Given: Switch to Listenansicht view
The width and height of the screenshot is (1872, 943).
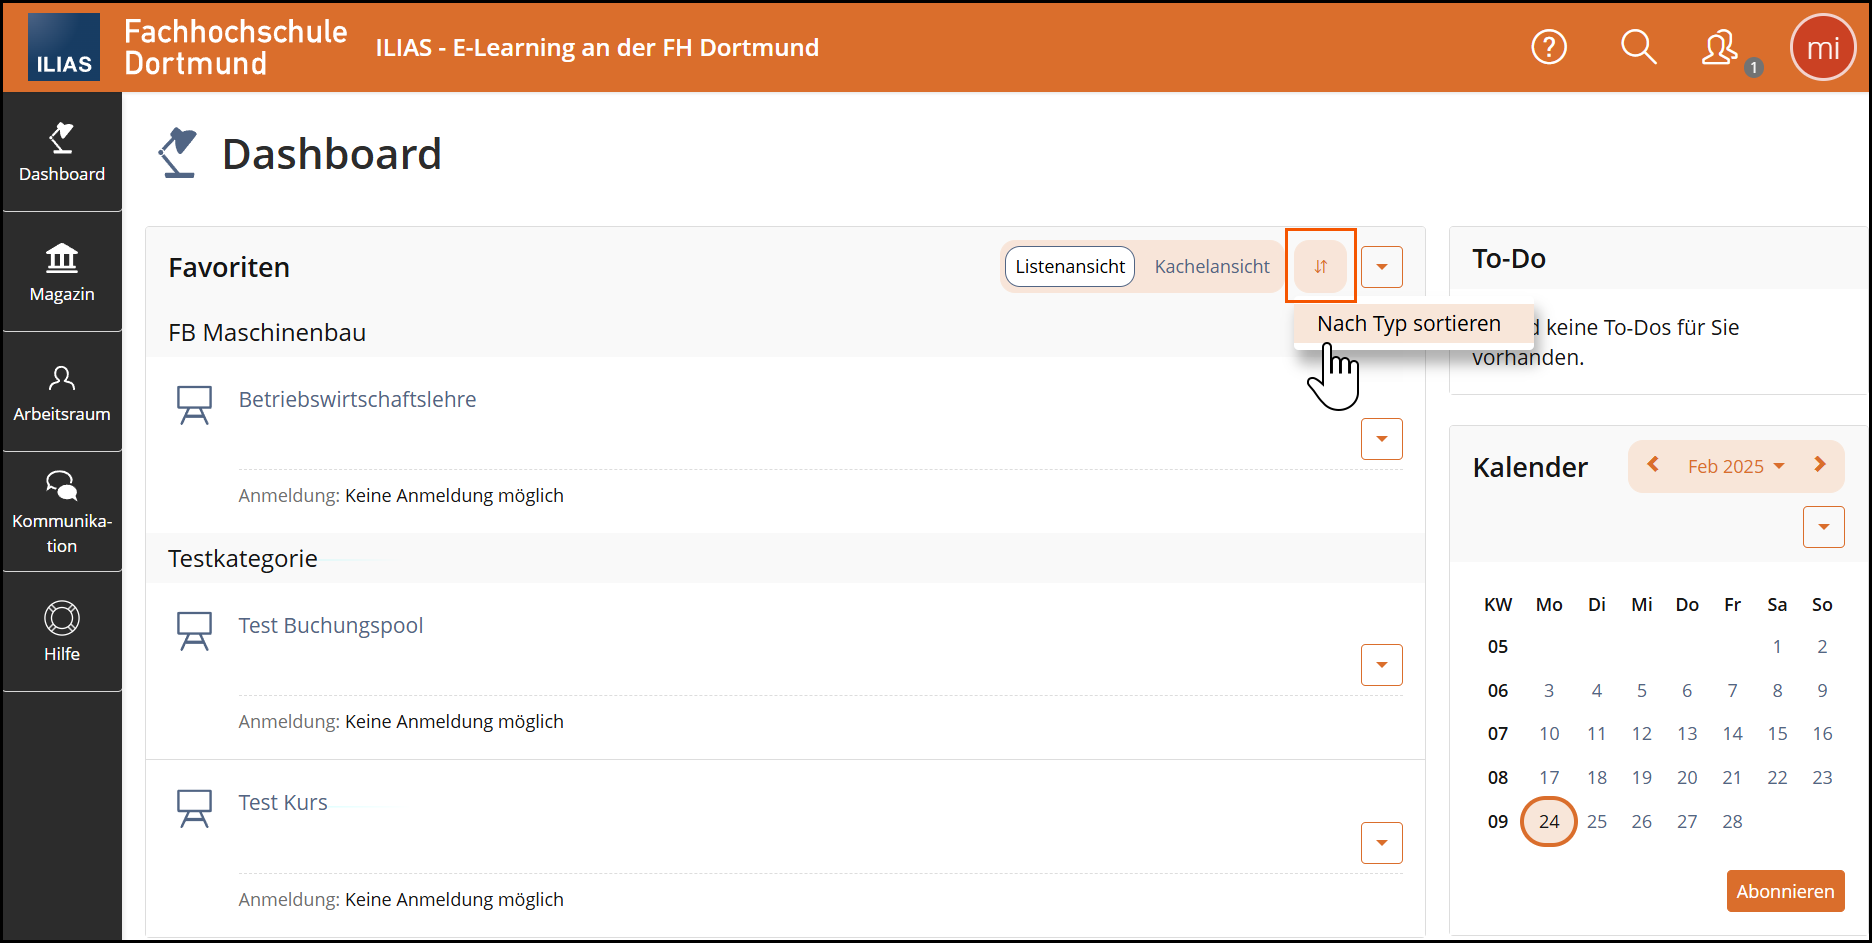Looking at the screenshot, I should pyautogui.click(x=1069, y=267).
